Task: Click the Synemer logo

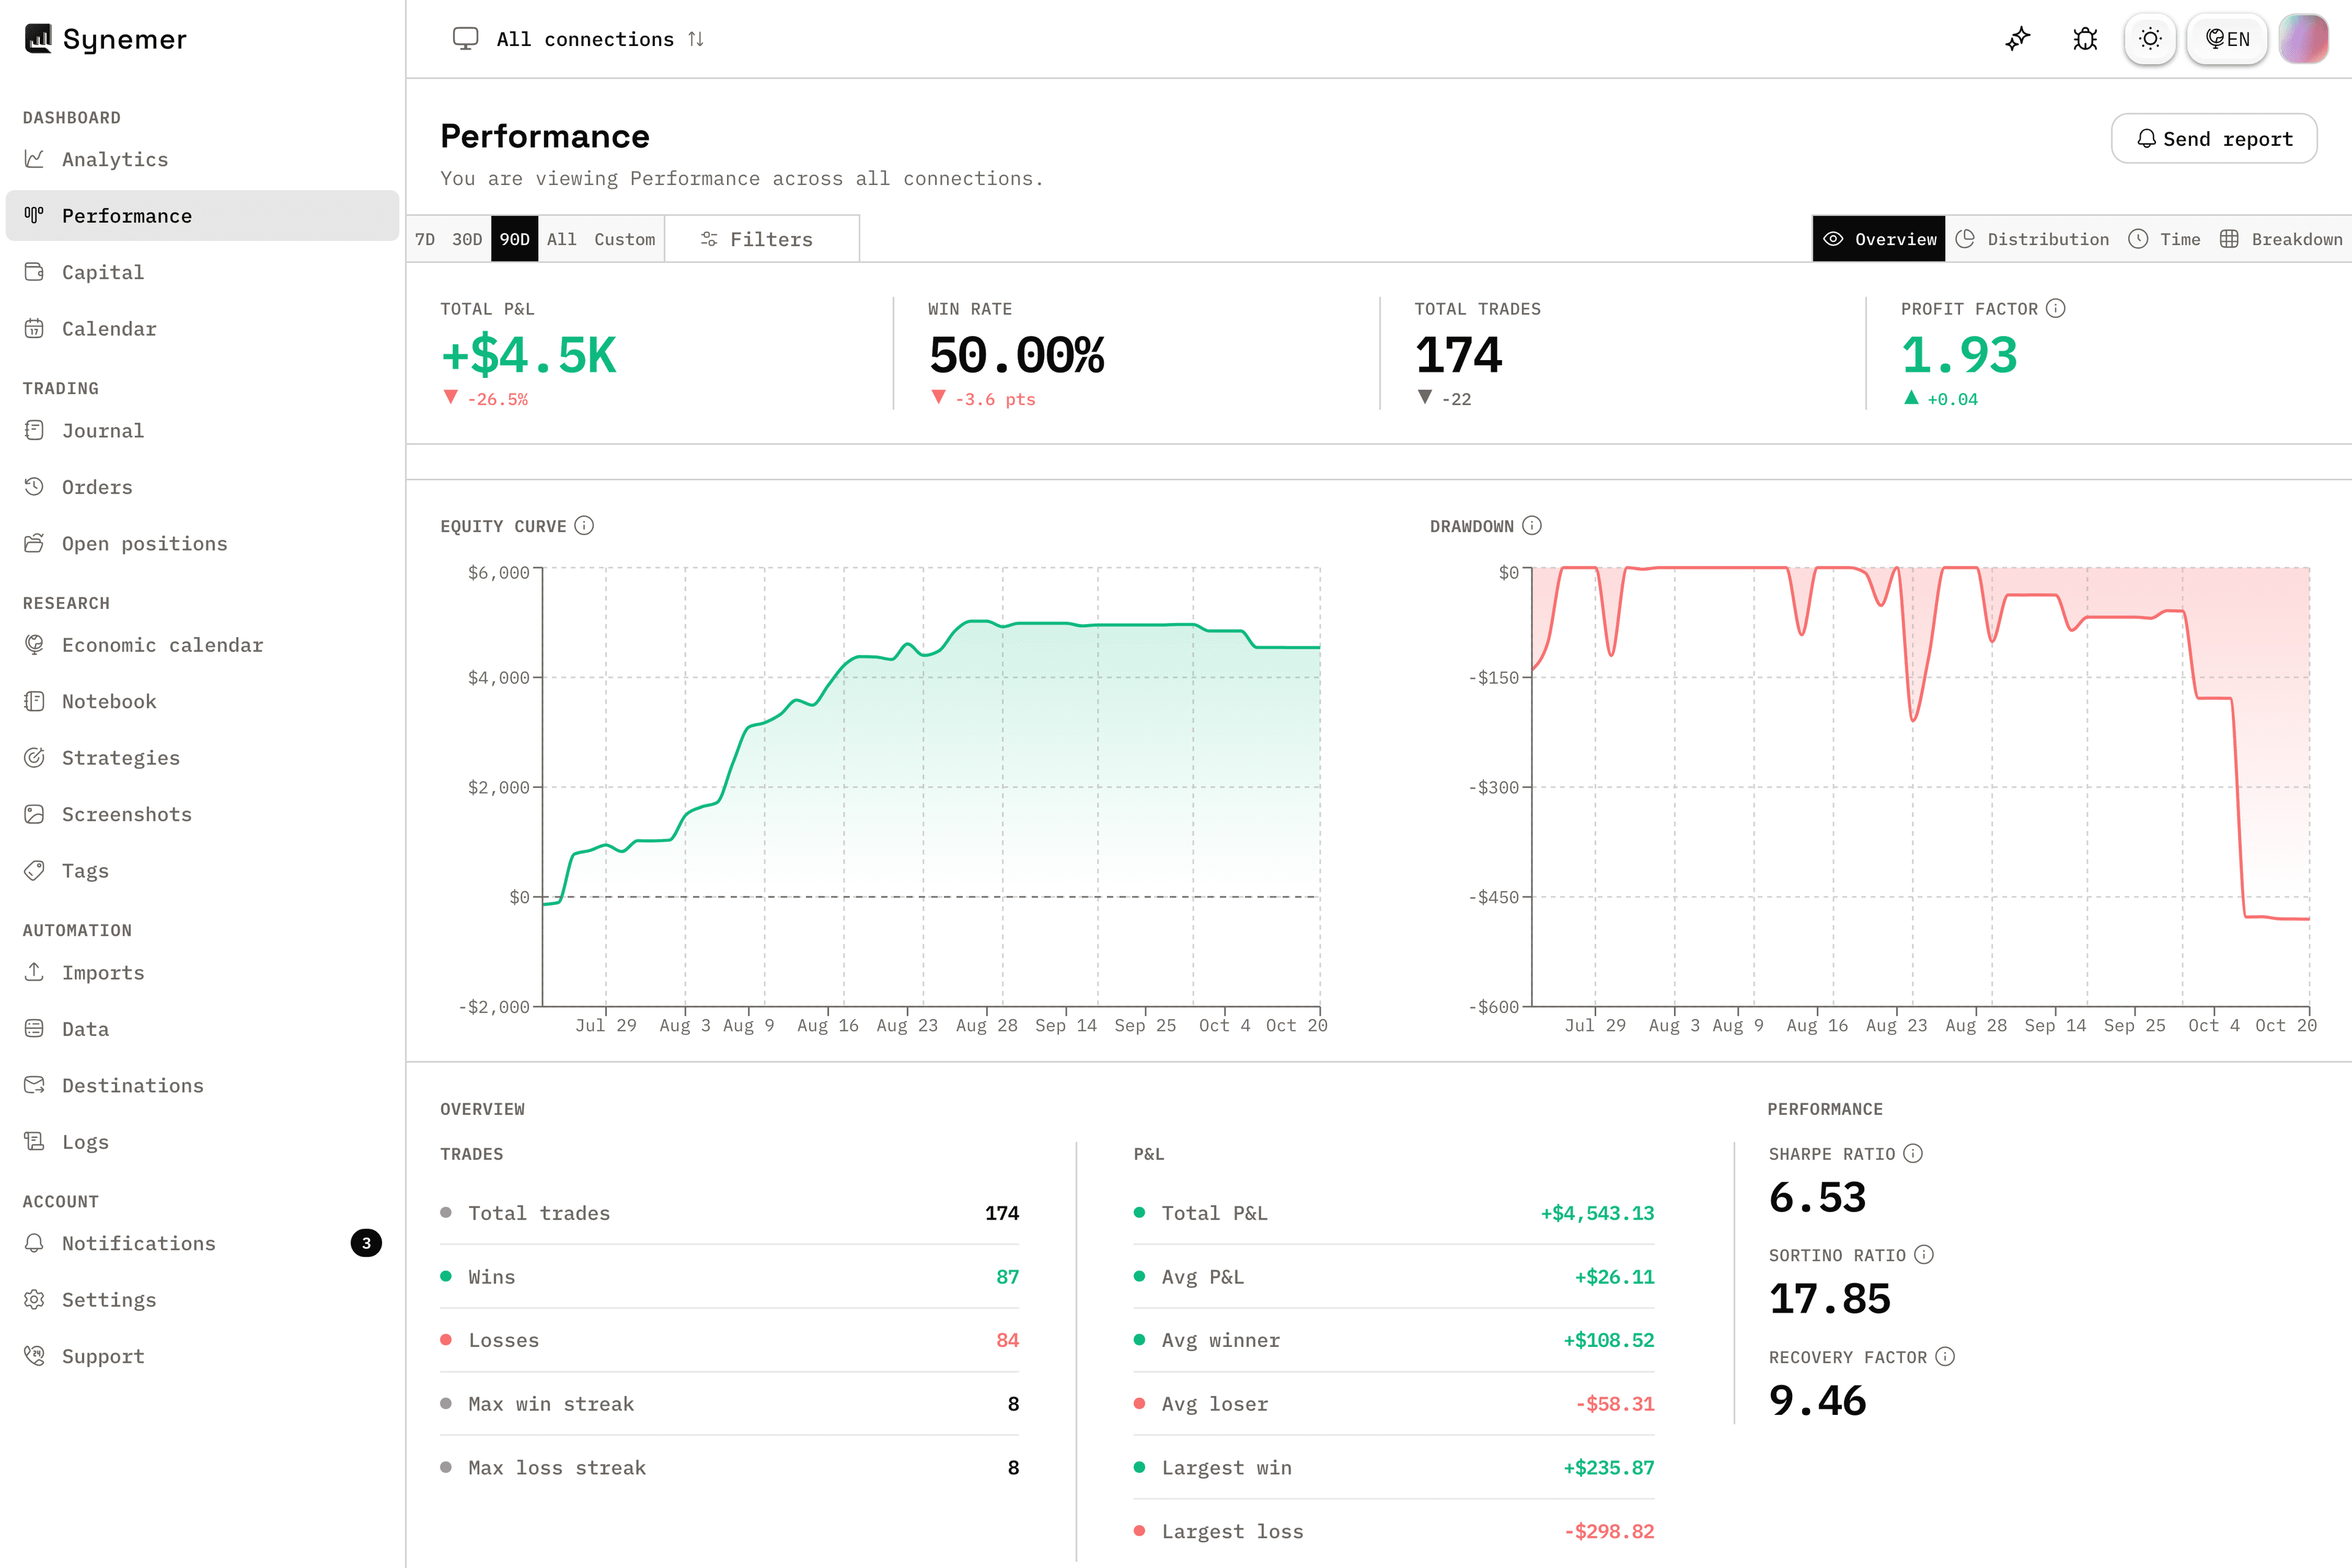Action: tap(105, 39)
